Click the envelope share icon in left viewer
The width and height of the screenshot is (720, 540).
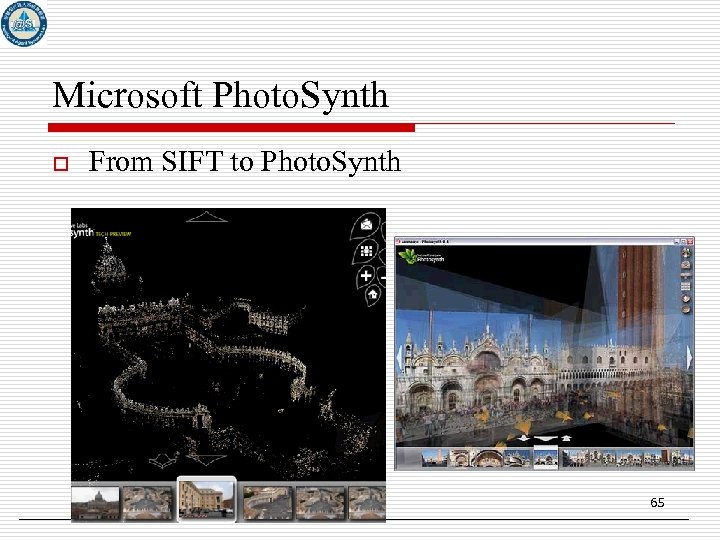click(366, 225)
